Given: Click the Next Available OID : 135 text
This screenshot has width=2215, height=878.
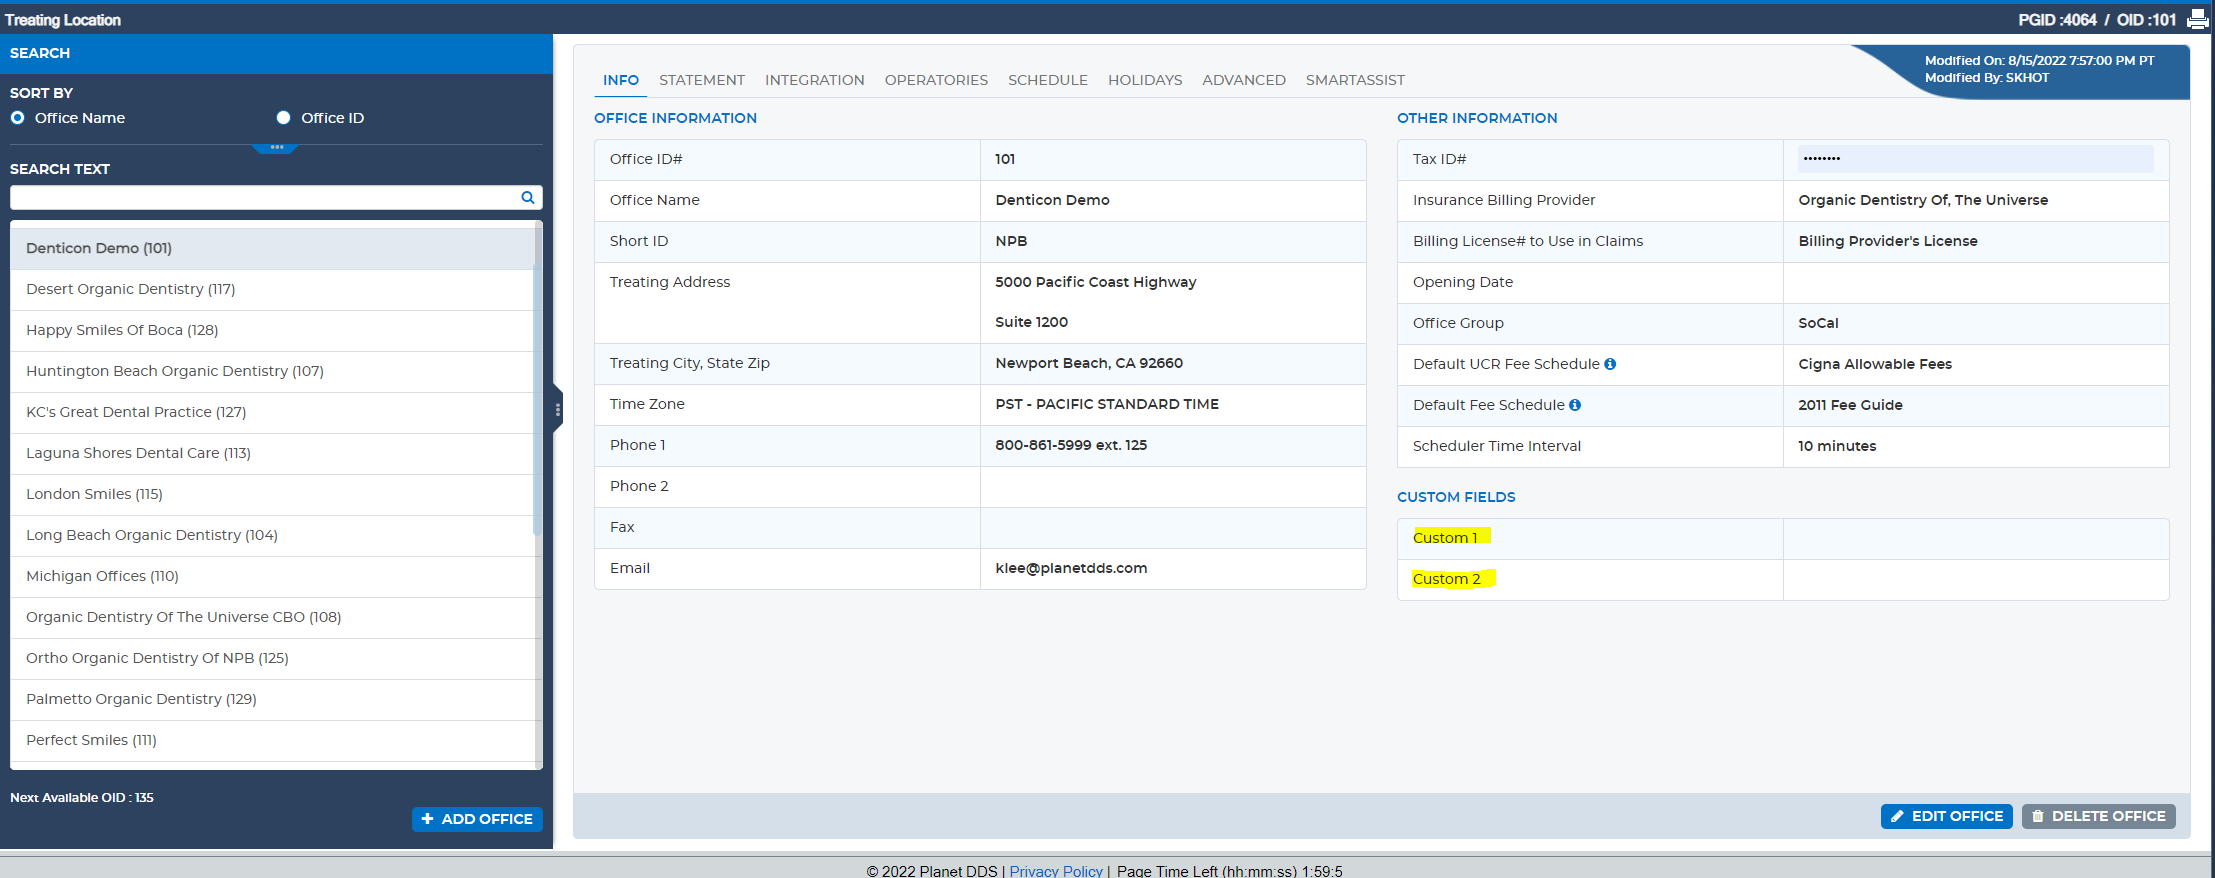Looking at the screenshot, I should [82, 798].
